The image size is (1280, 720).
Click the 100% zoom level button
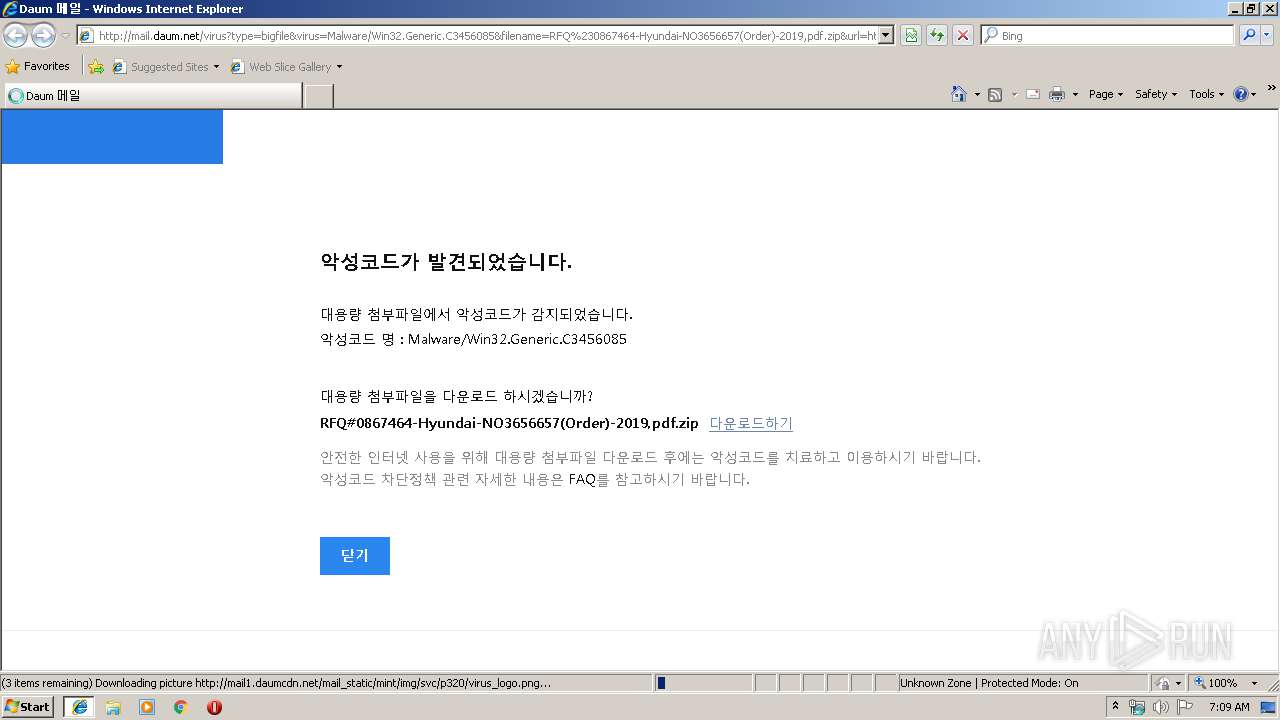coord(1216,683)
